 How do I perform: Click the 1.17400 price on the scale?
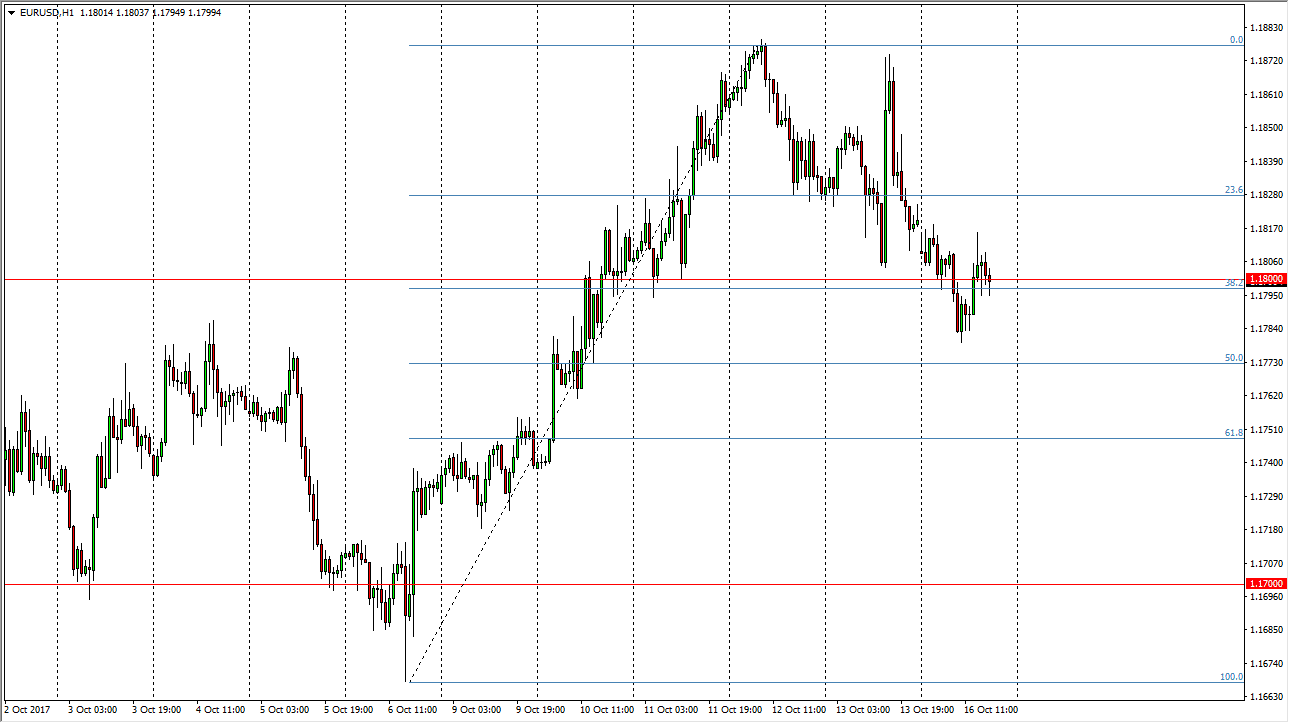(1266, 463)
